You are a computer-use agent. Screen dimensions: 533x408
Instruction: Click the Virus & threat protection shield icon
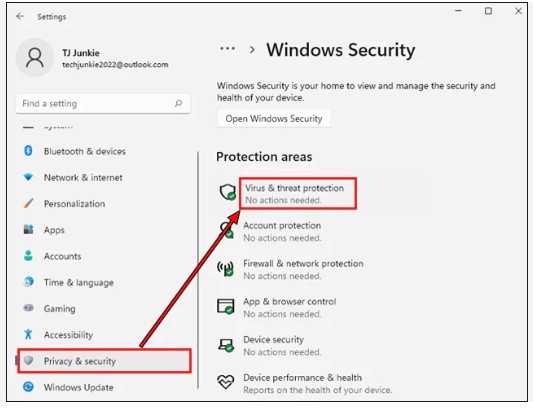click(228, 192)
